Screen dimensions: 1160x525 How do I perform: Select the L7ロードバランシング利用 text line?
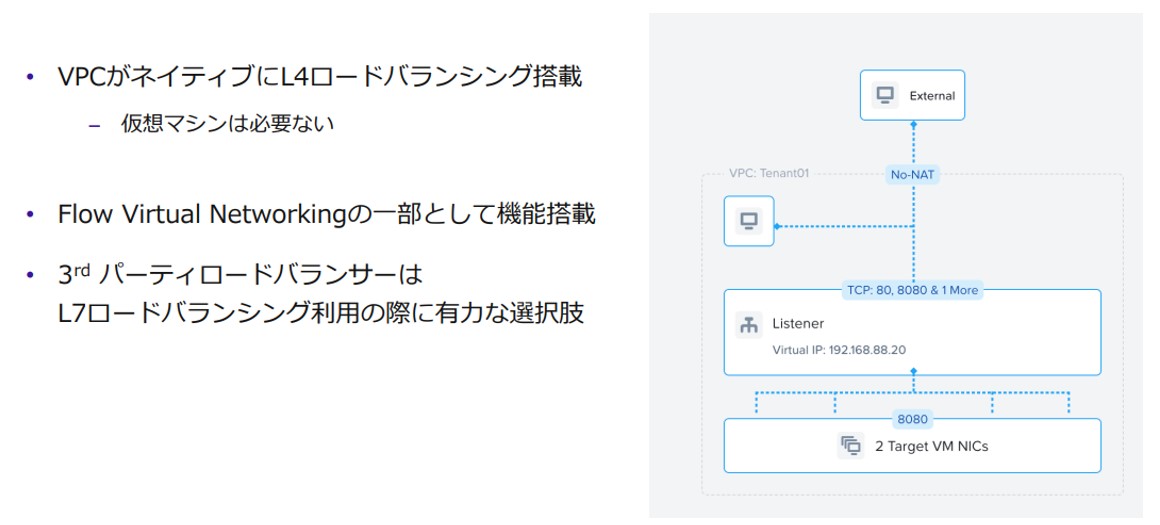click(320, 312)
